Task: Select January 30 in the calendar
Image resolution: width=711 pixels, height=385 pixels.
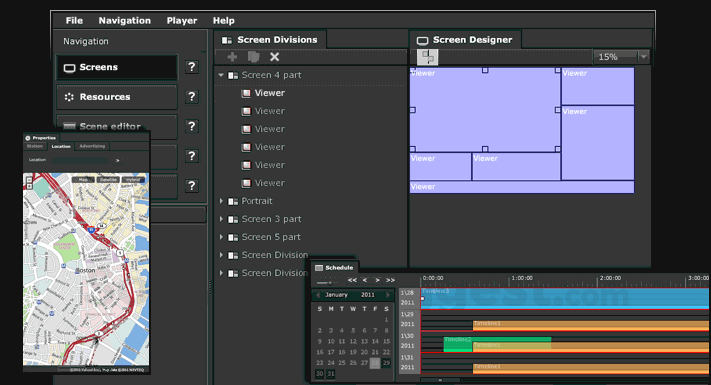Action: pyautogui.click(x=320, y=374)
